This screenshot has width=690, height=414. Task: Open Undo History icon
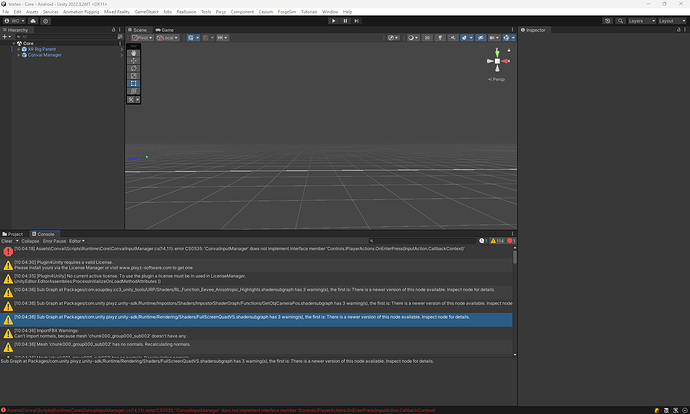click(608, 21)
